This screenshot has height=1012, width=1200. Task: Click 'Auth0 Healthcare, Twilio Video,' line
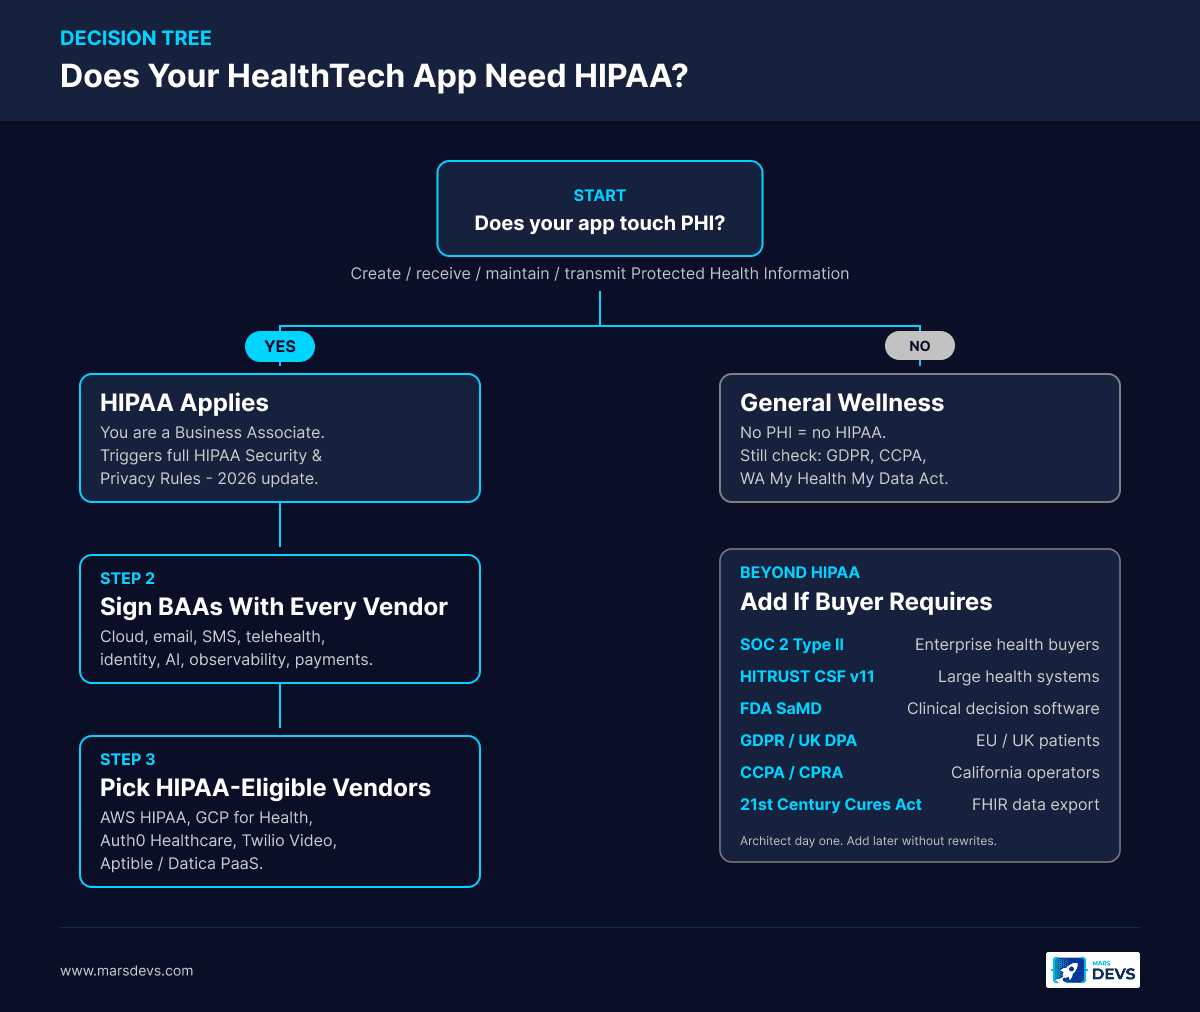click(x=218, y=841)
